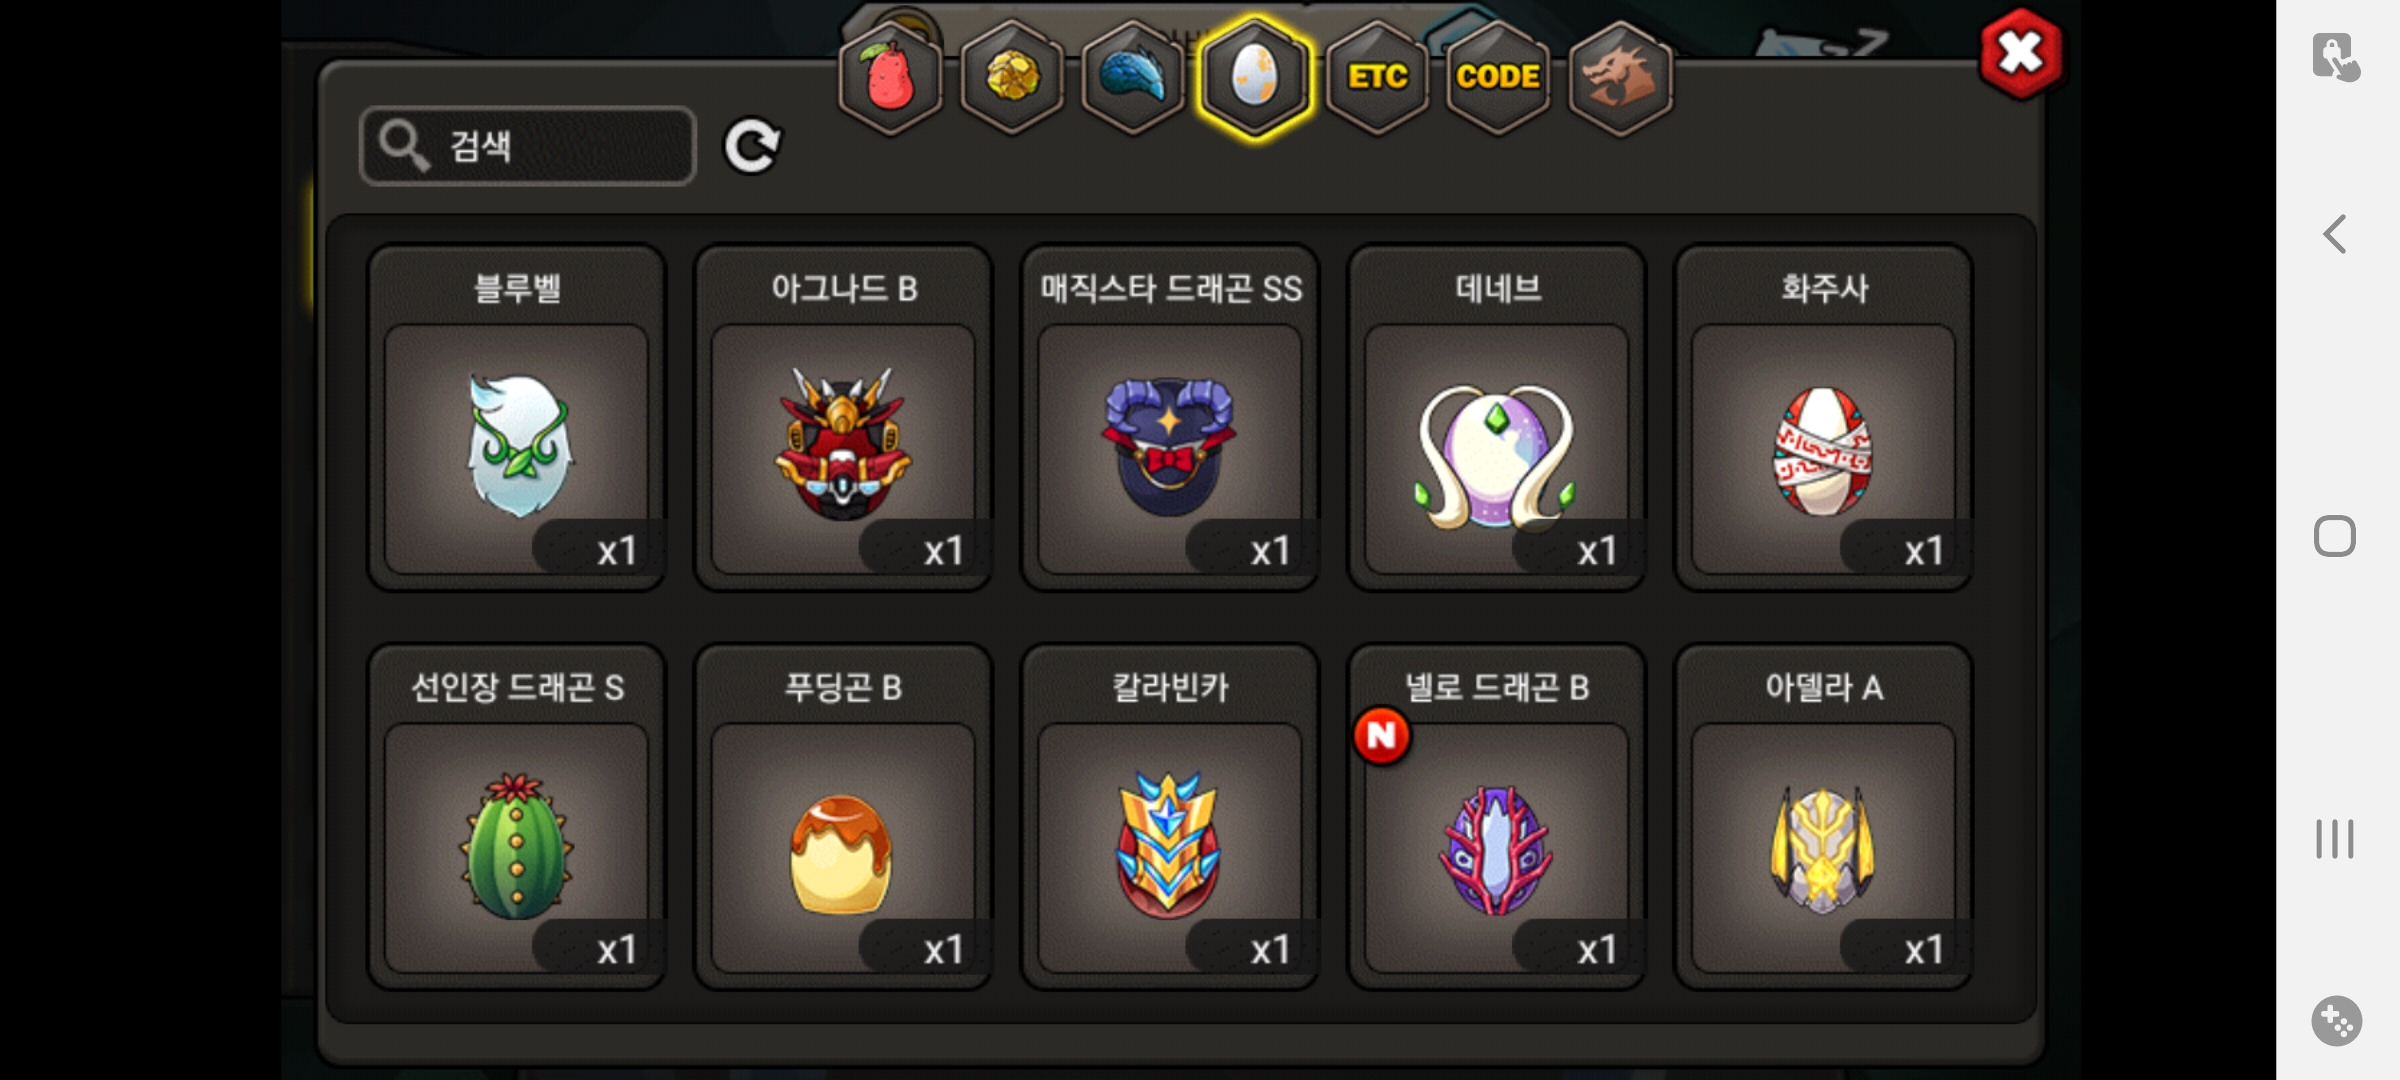Tap the 선인장 드래곤 S cactus egg
This screenshot has height=1080, width=2400.
(517, 817)
